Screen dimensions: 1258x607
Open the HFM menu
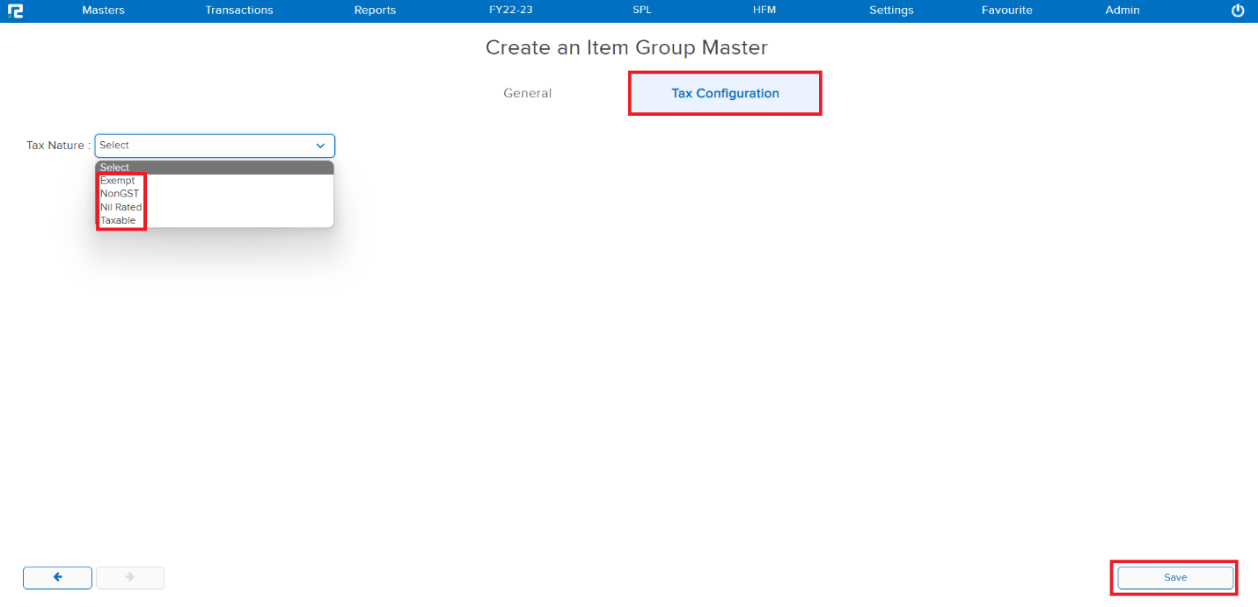coord(764,10)
